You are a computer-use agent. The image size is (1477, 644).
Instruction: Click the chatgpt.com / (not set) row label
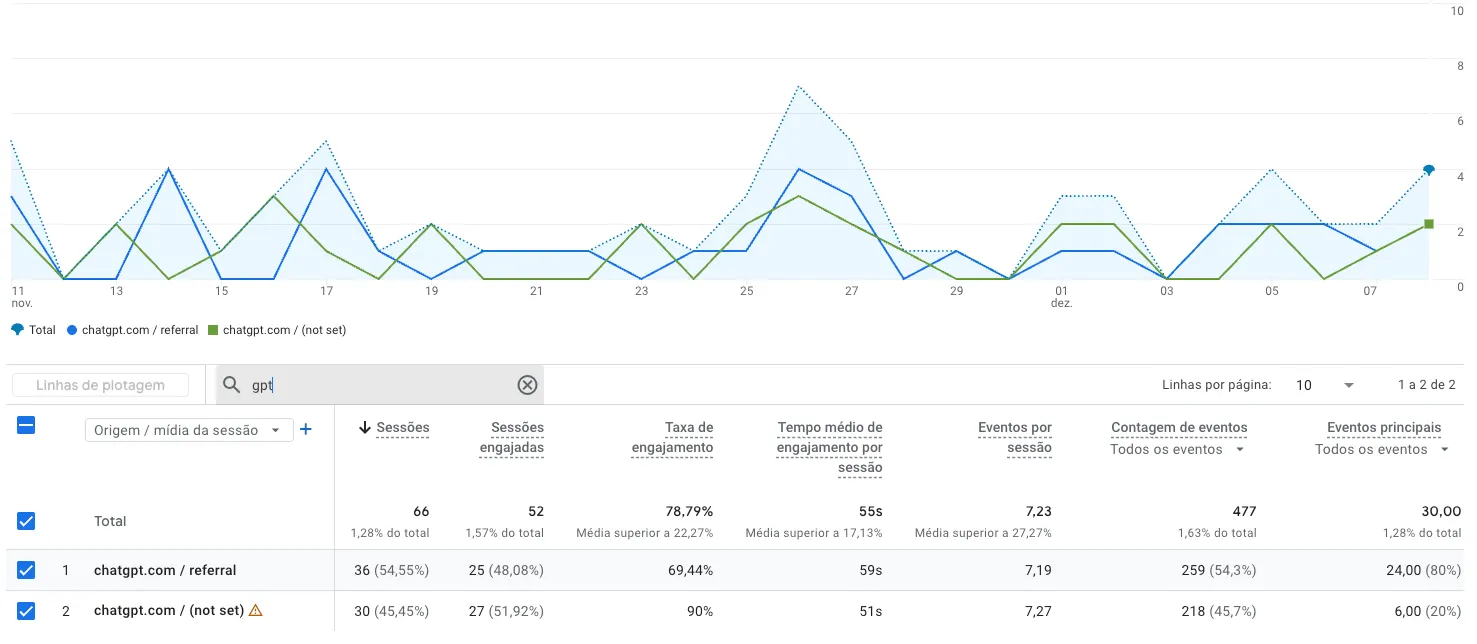pyautogui.click(x=169, y=610)
